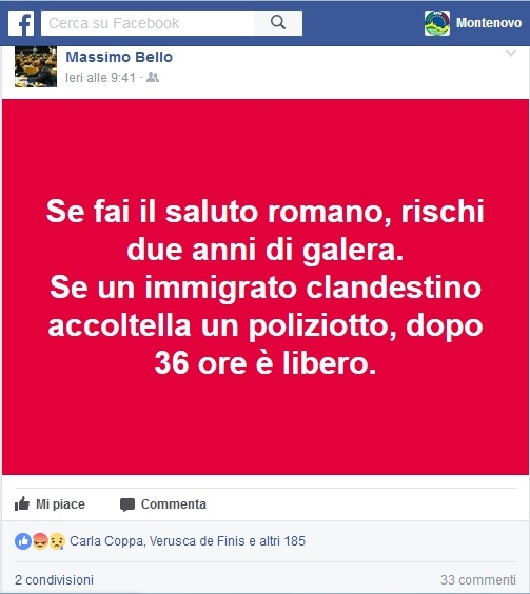Click the Montenovo page name in the header
The width and height of the screenshot is (530, 594).
(489, 23)
